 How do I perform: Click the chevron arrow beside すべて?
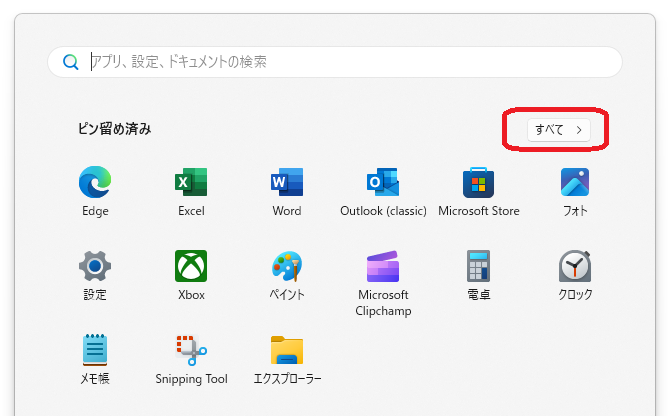tap(579, 130)
